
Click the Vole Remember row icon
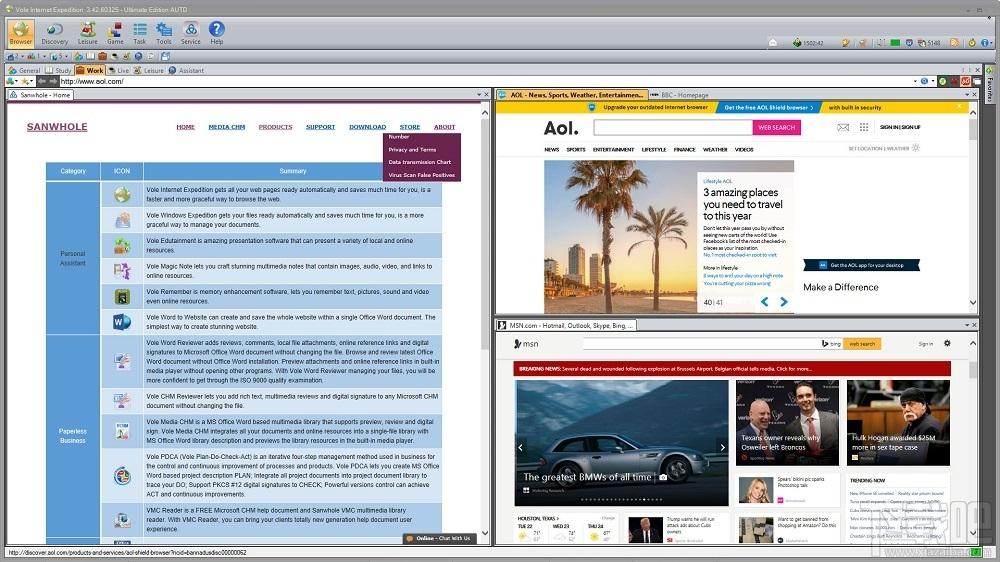tap(122, 297)
